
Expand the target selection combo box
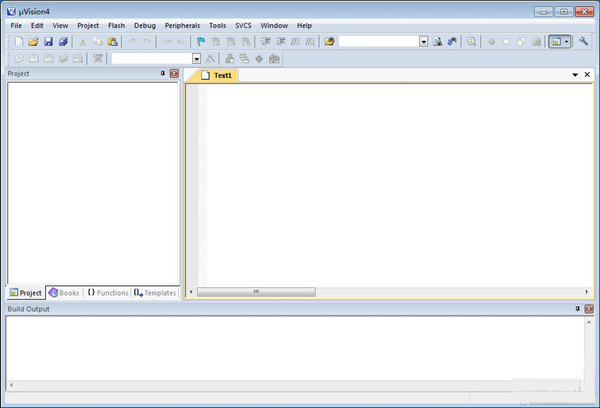coord(197,59)
